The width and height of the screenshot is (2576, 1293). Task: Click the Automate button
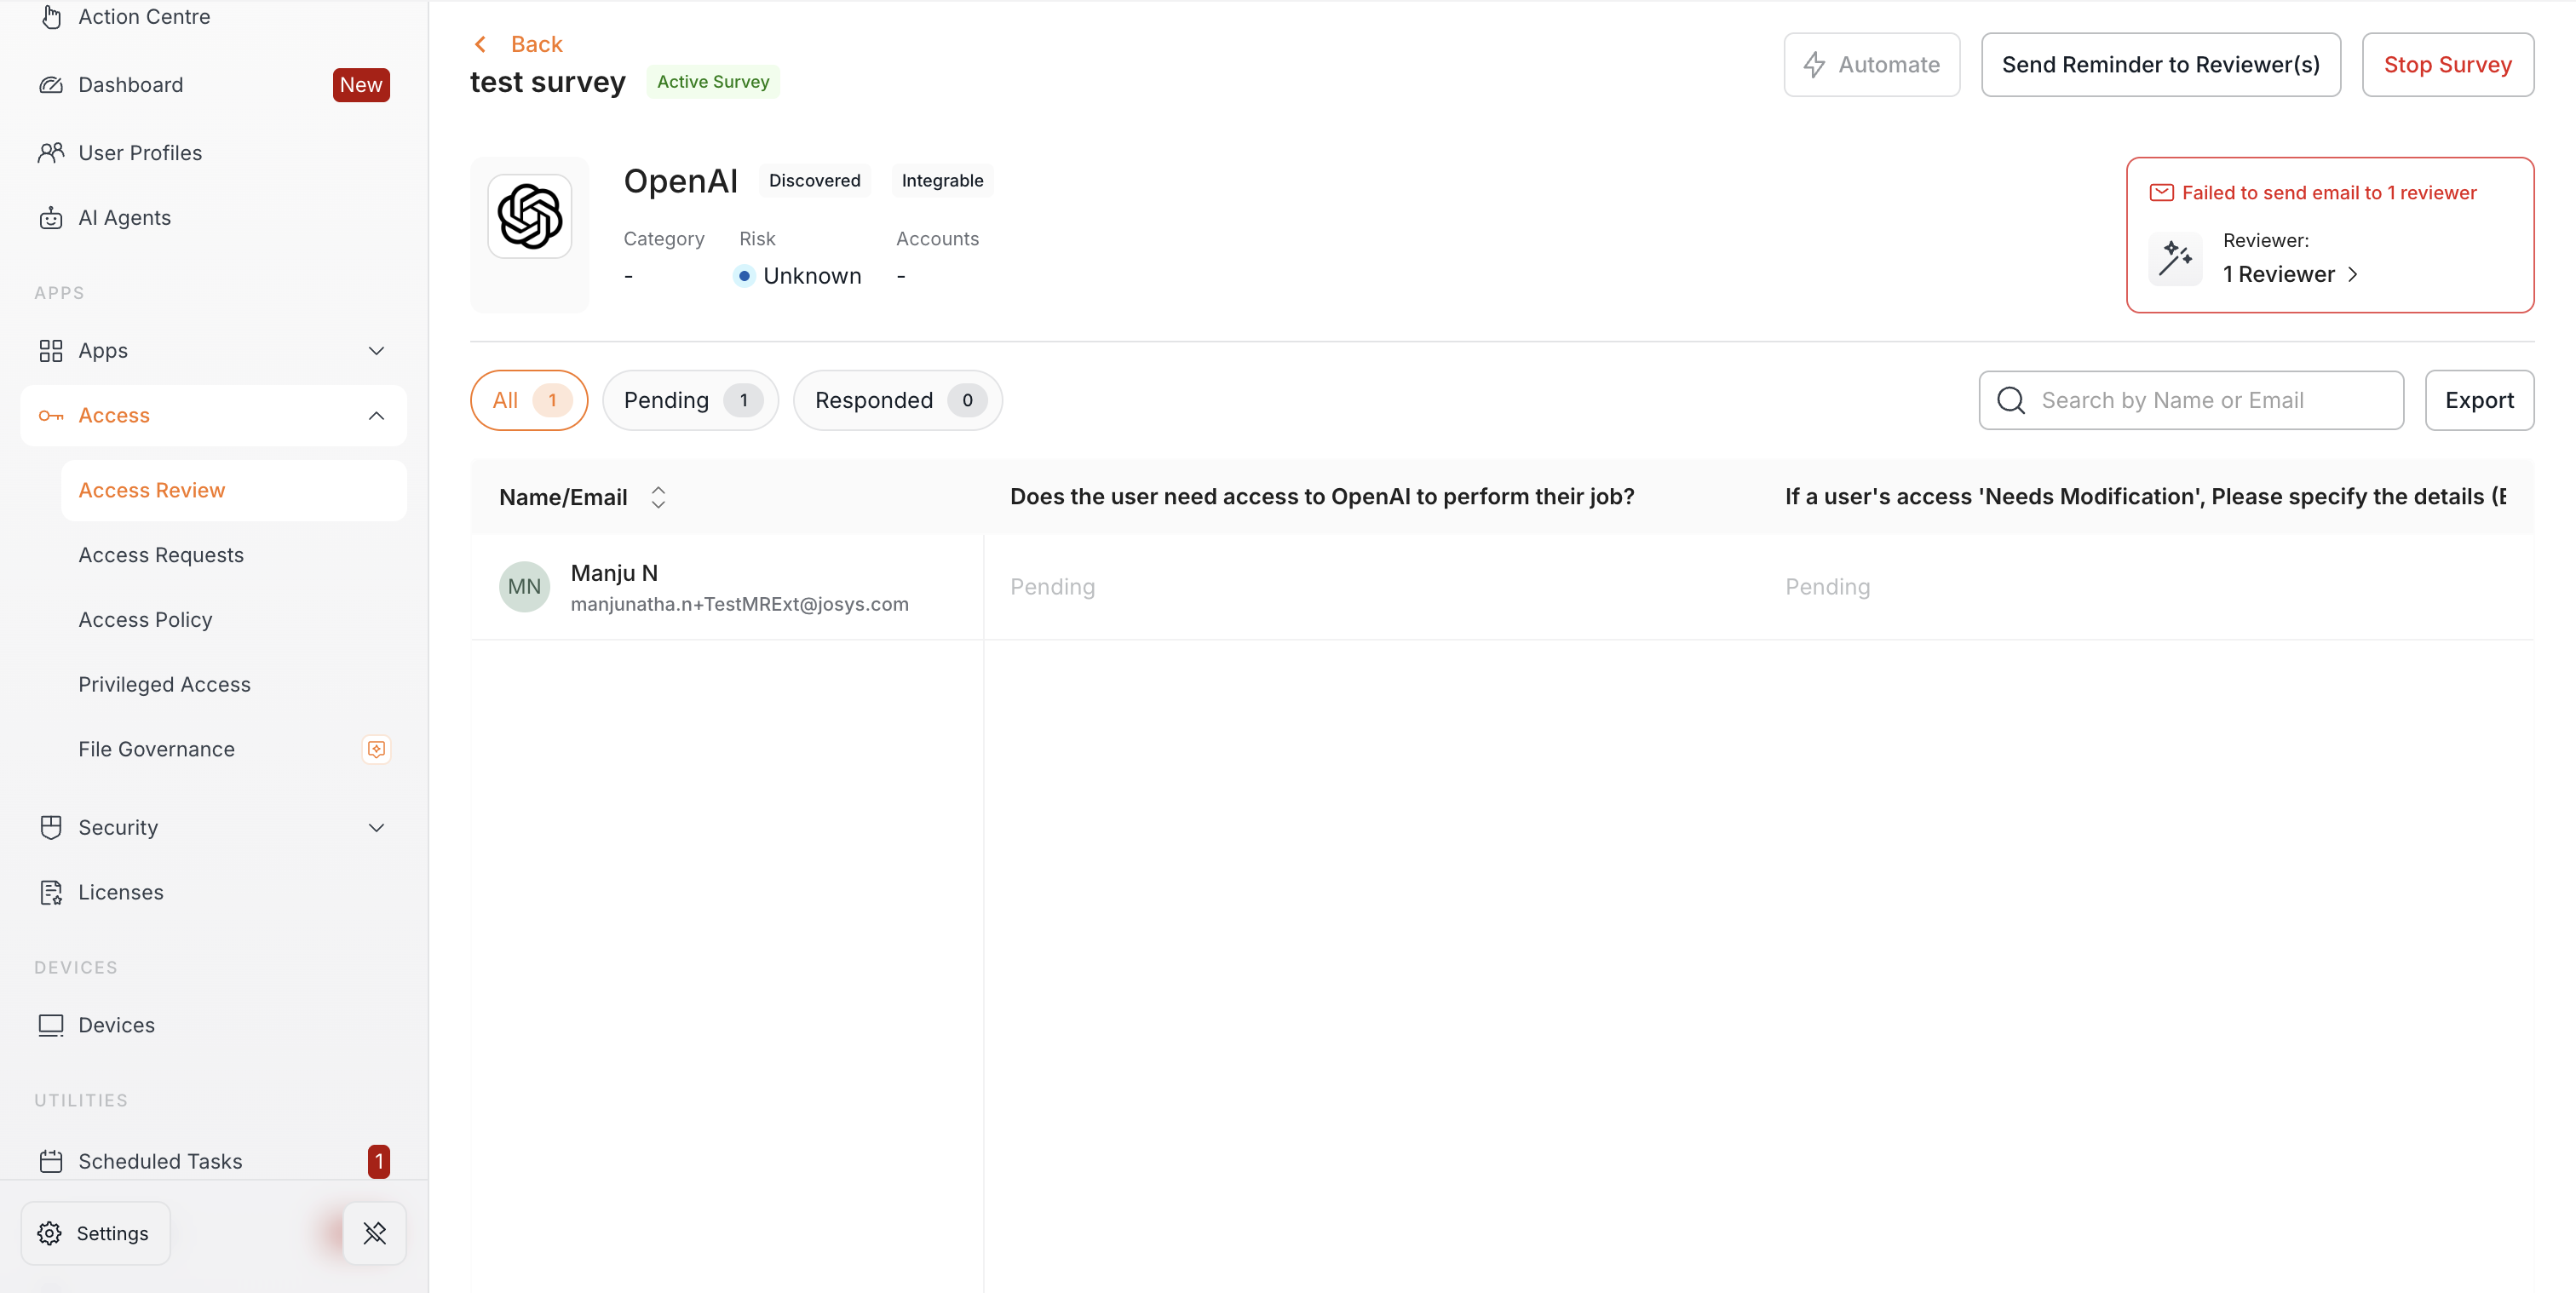click(x=1871, y=65)
